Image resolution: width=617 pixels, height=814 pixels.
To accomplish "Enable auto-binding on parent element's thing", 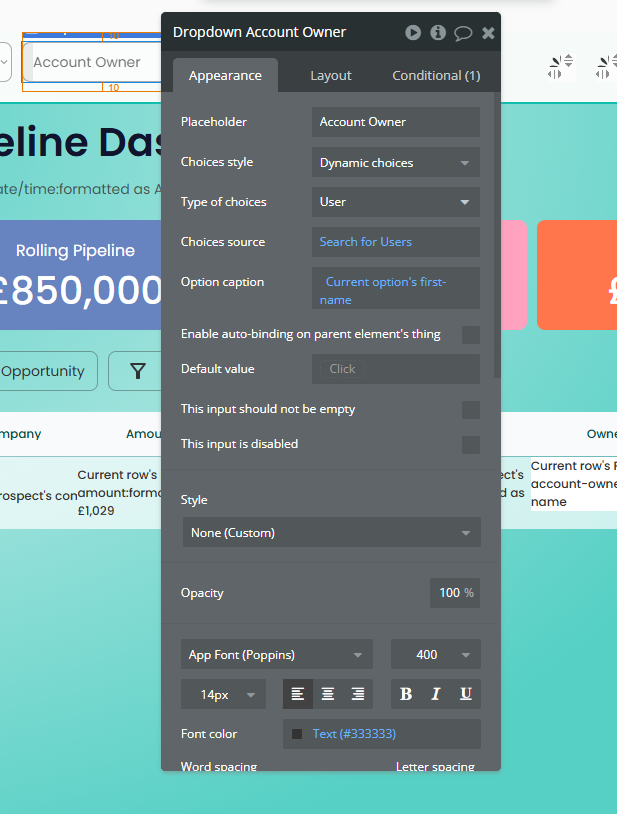I will 471,335.
